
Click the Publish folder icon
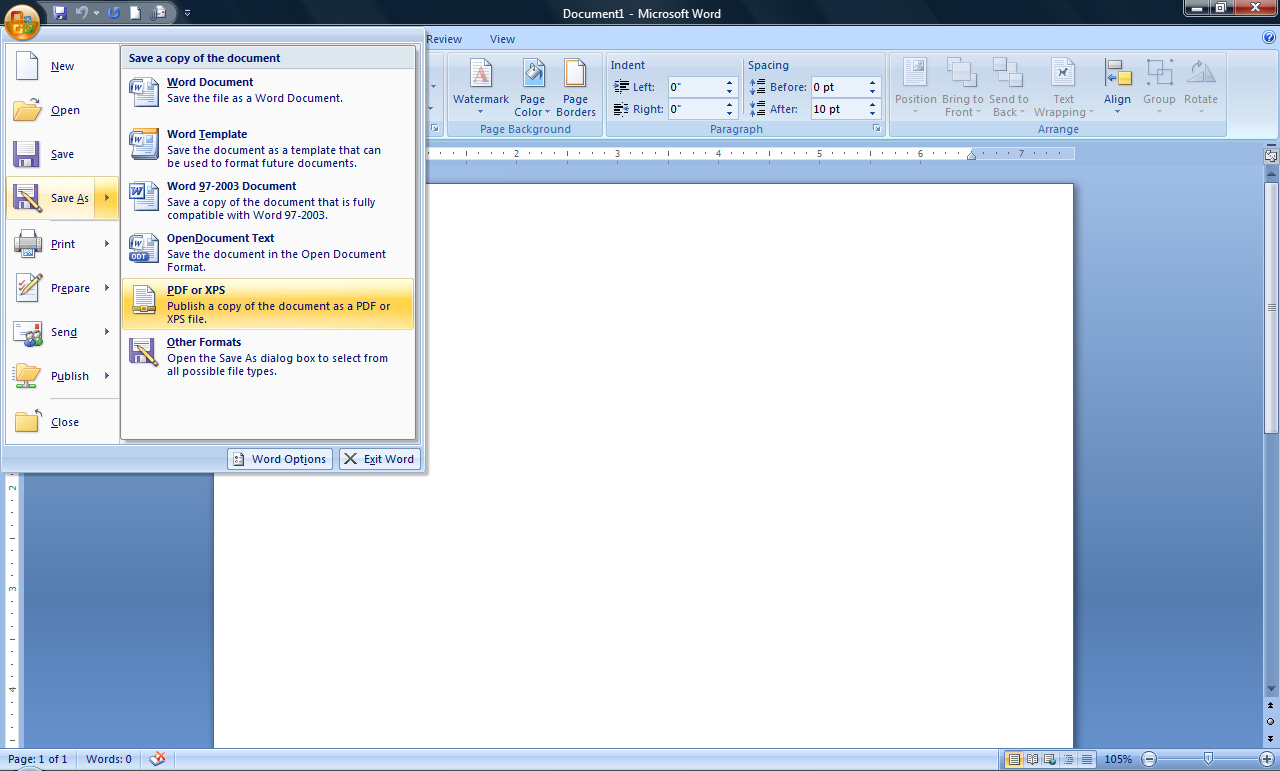(27, 376)
